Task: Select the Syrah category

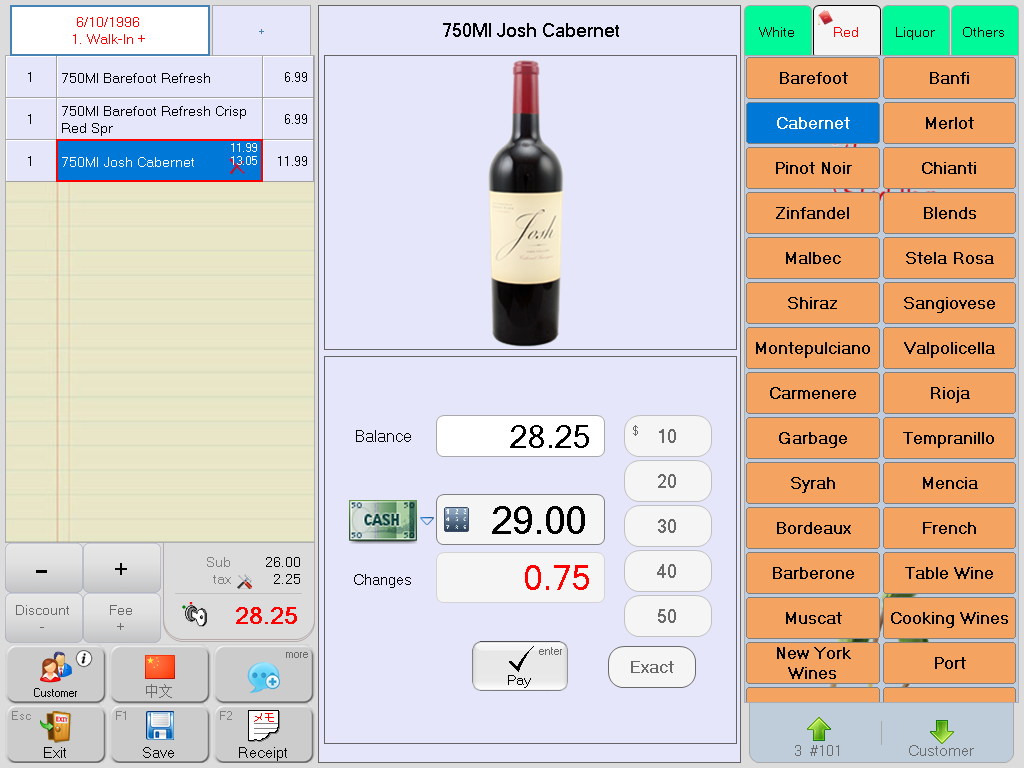Action: click(x=813, y=483)
